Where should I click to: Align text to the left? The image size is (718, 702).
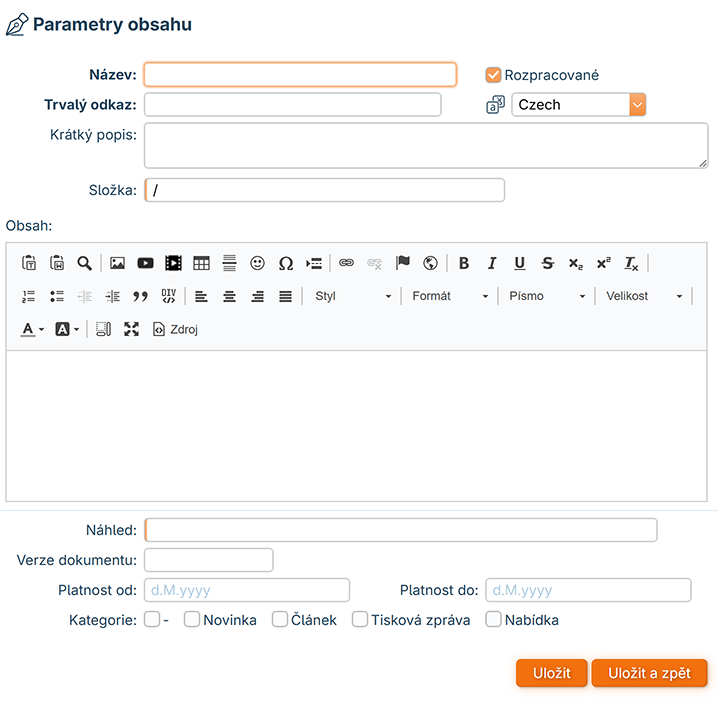pos(201,296)
